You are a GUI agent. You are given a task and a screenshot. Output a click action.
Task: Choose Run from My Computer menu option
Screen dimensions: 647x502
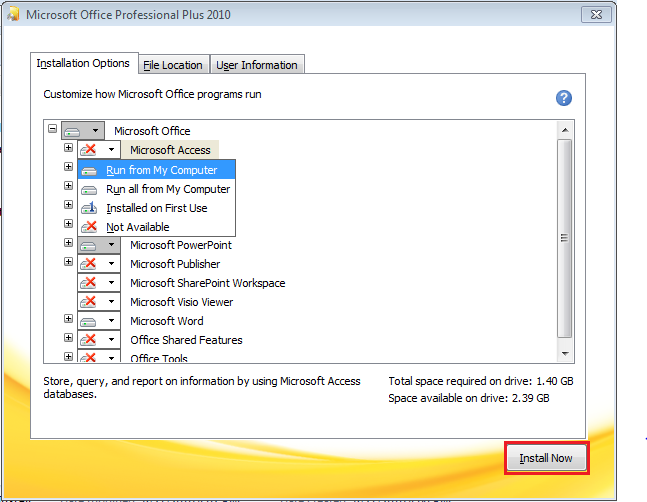pyautogui.click(x=156, y=170)
